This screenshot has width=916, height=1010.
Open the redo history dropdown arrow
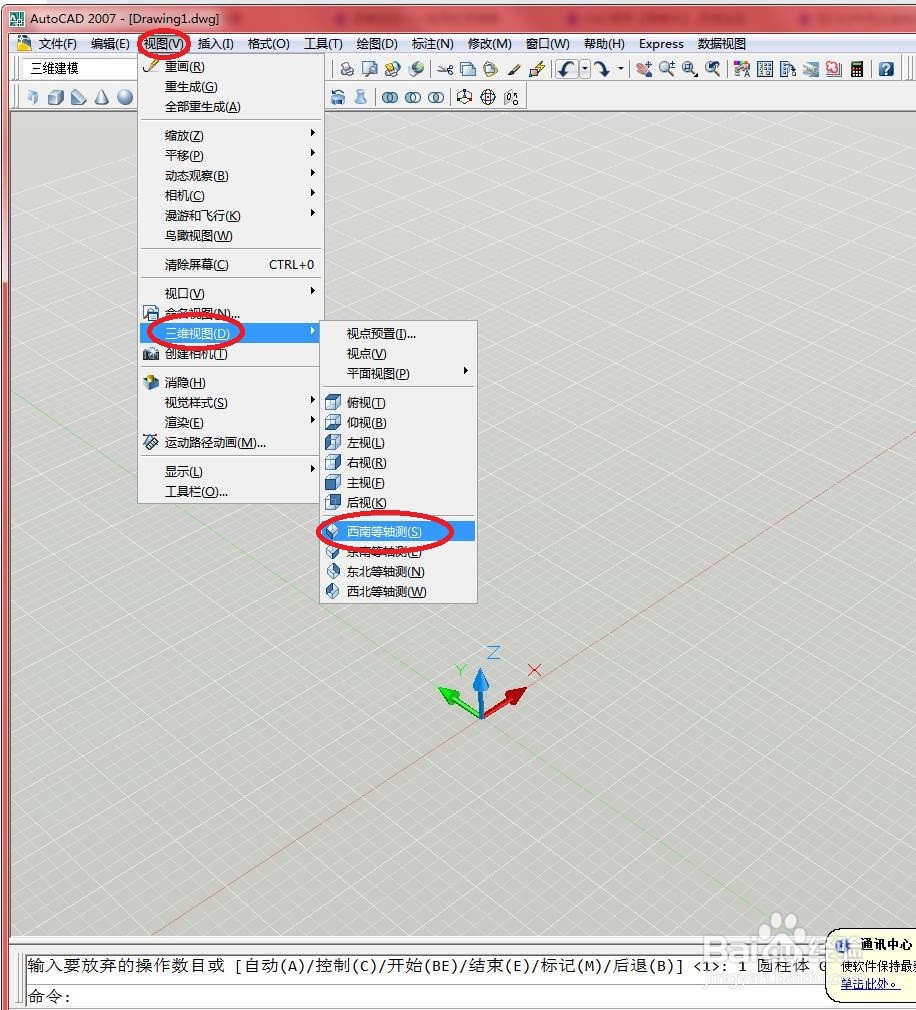(621, 69)
